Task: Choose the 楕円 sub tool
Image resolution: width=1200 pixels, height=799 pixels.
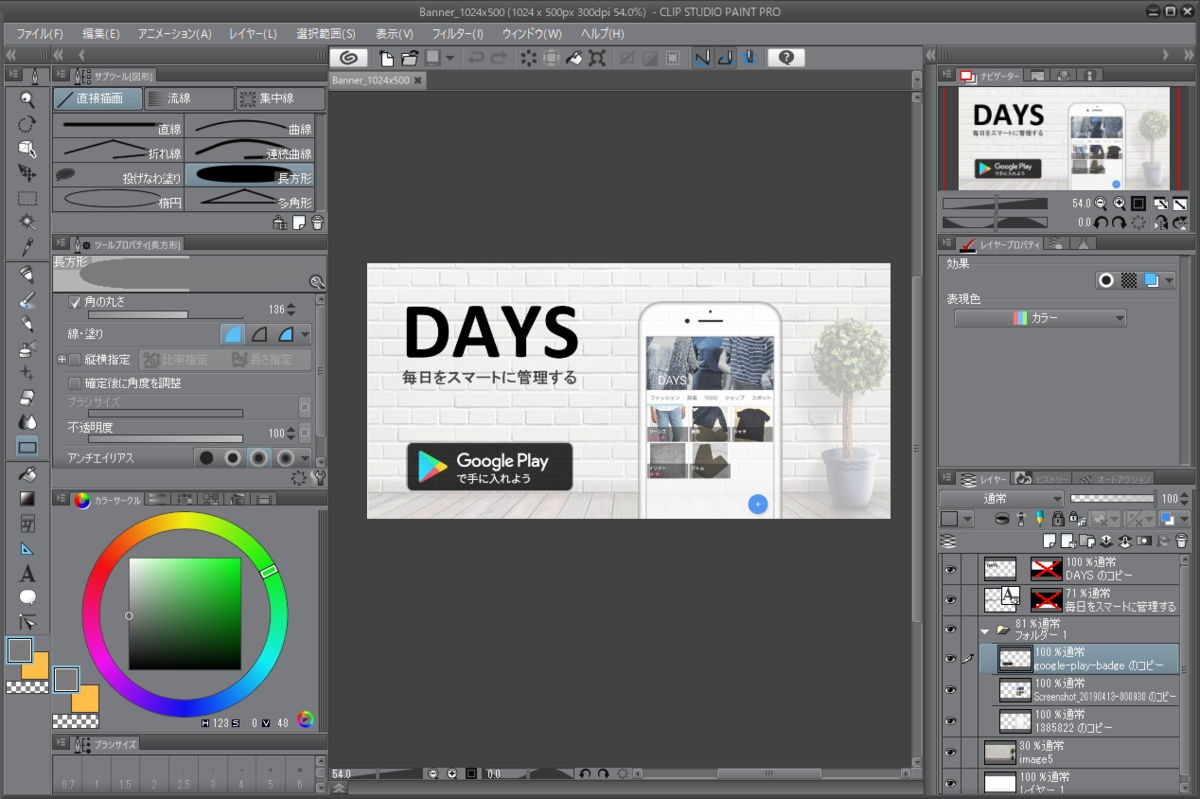Action: click(119, 200)
